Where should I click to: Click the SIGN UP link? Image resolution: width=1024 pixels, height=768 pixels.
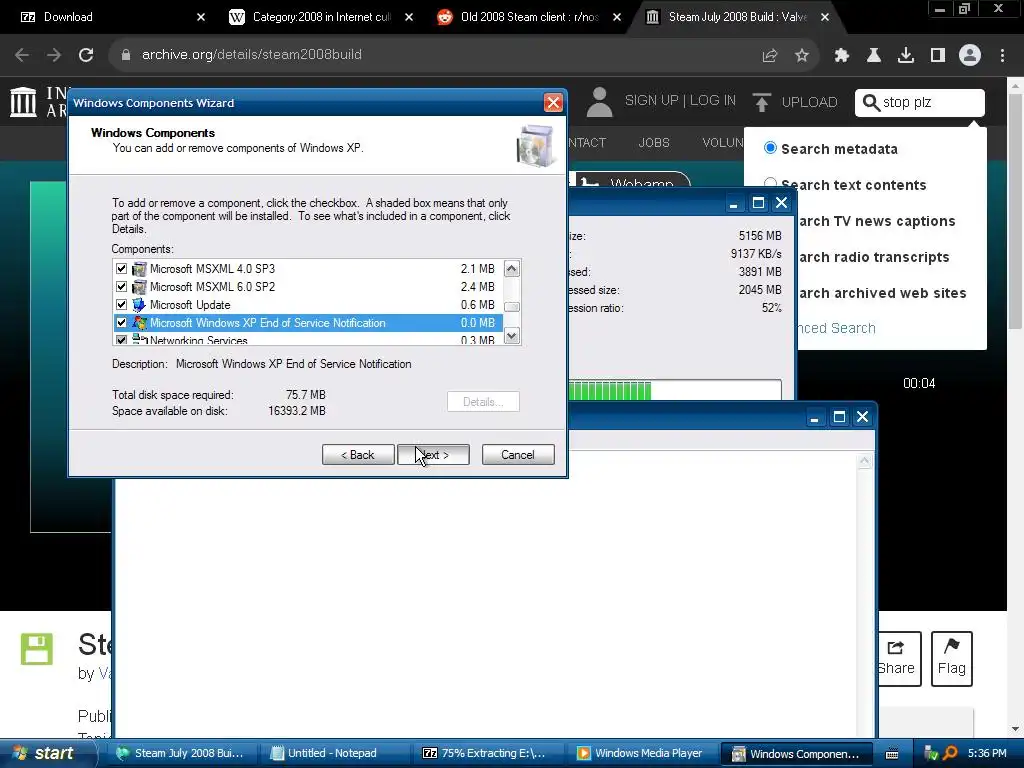[x=651, y=101]
